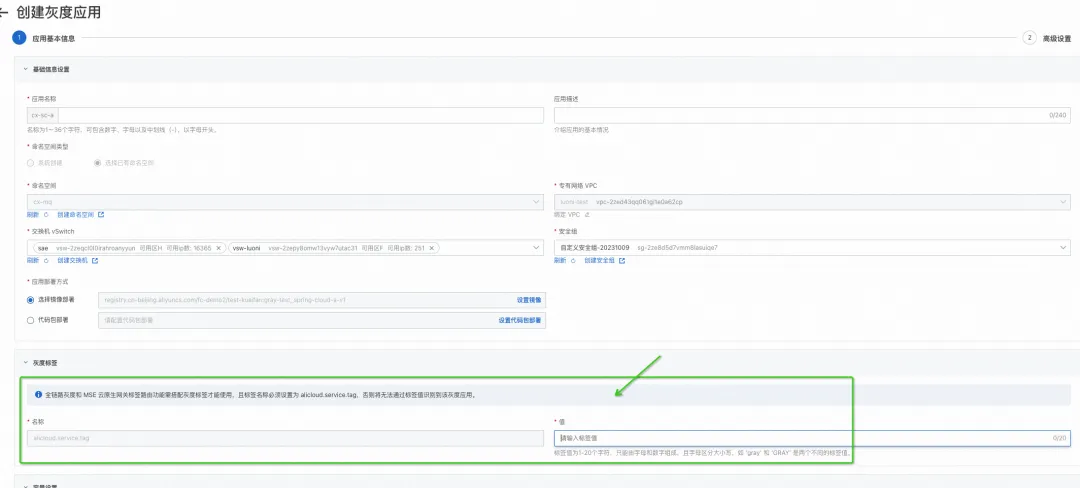The width and height of the screenshot is (1080, 488).
Task: Click the 设置代码包部署 link
Action: [520, 320]
